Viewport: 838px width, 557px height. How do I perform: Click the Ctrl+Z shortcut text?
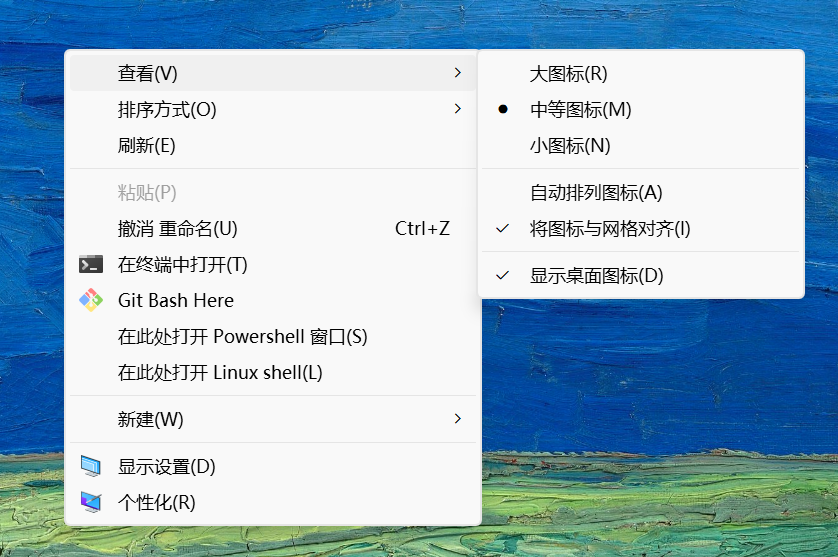click(x=422, y=229)
